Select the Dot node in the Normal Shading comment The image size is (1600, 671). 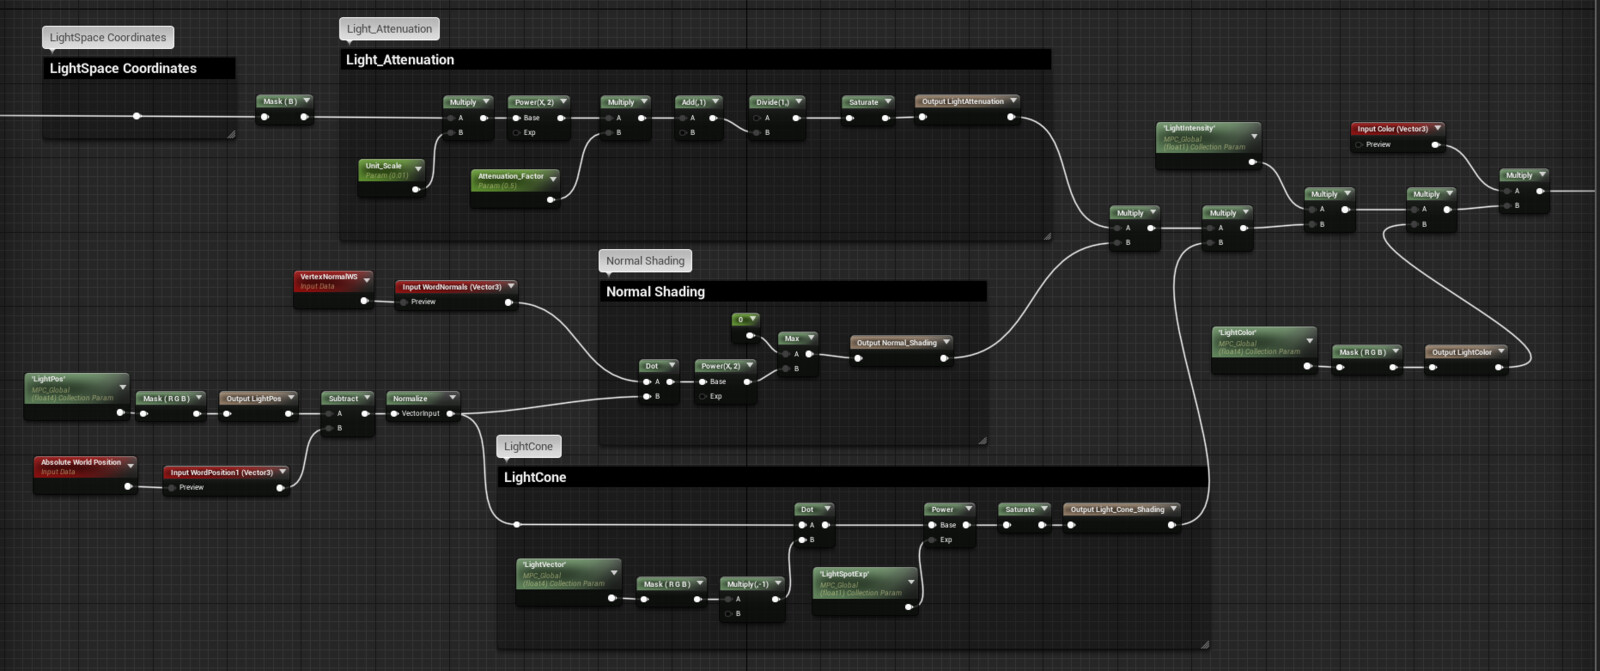coord(659,381)
